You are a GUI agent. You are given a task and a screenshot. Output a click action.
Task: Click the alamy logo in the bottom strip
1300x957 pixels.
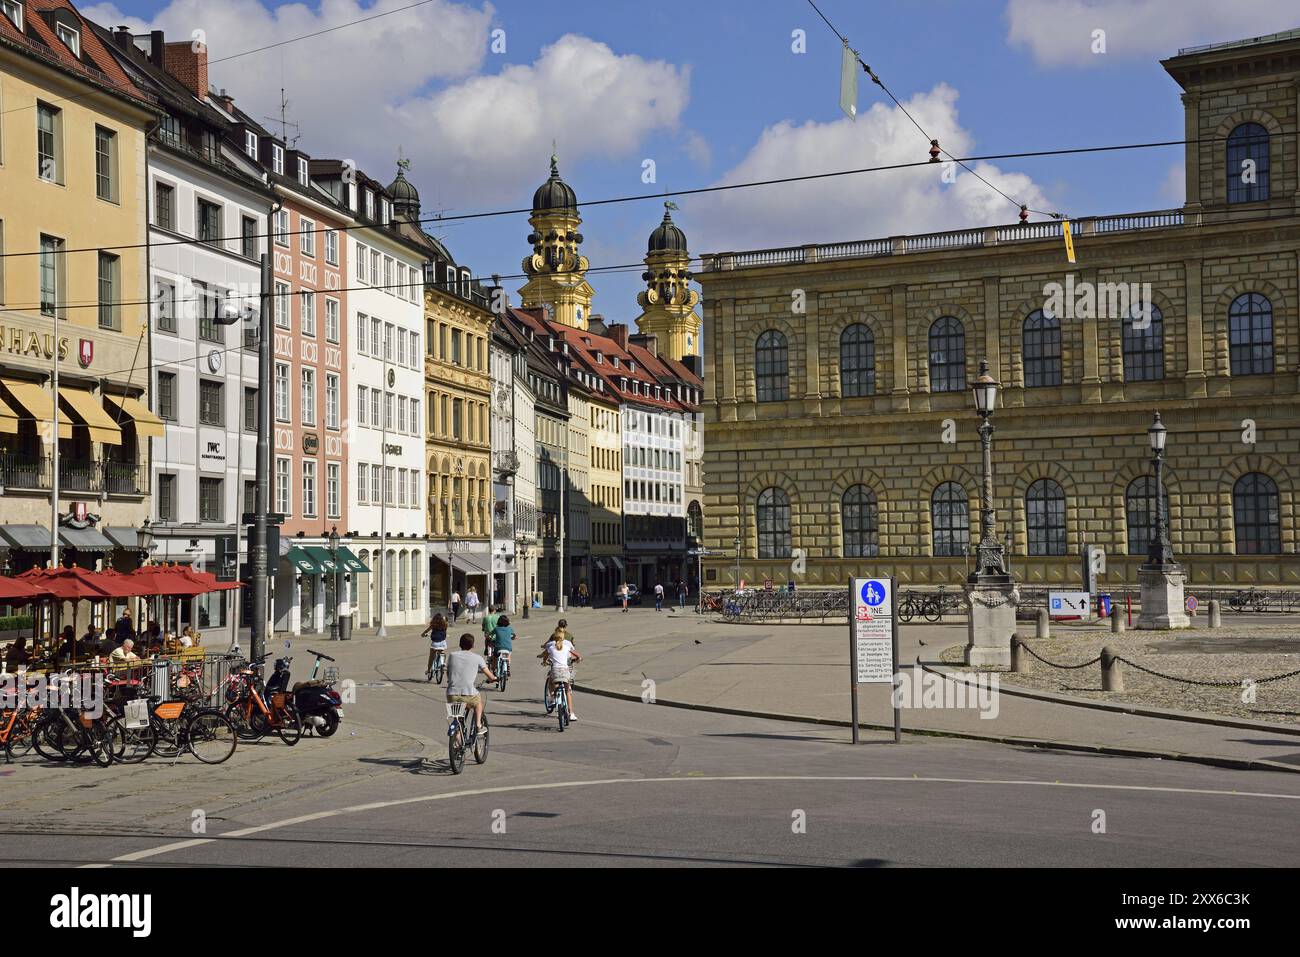(100, 911)
